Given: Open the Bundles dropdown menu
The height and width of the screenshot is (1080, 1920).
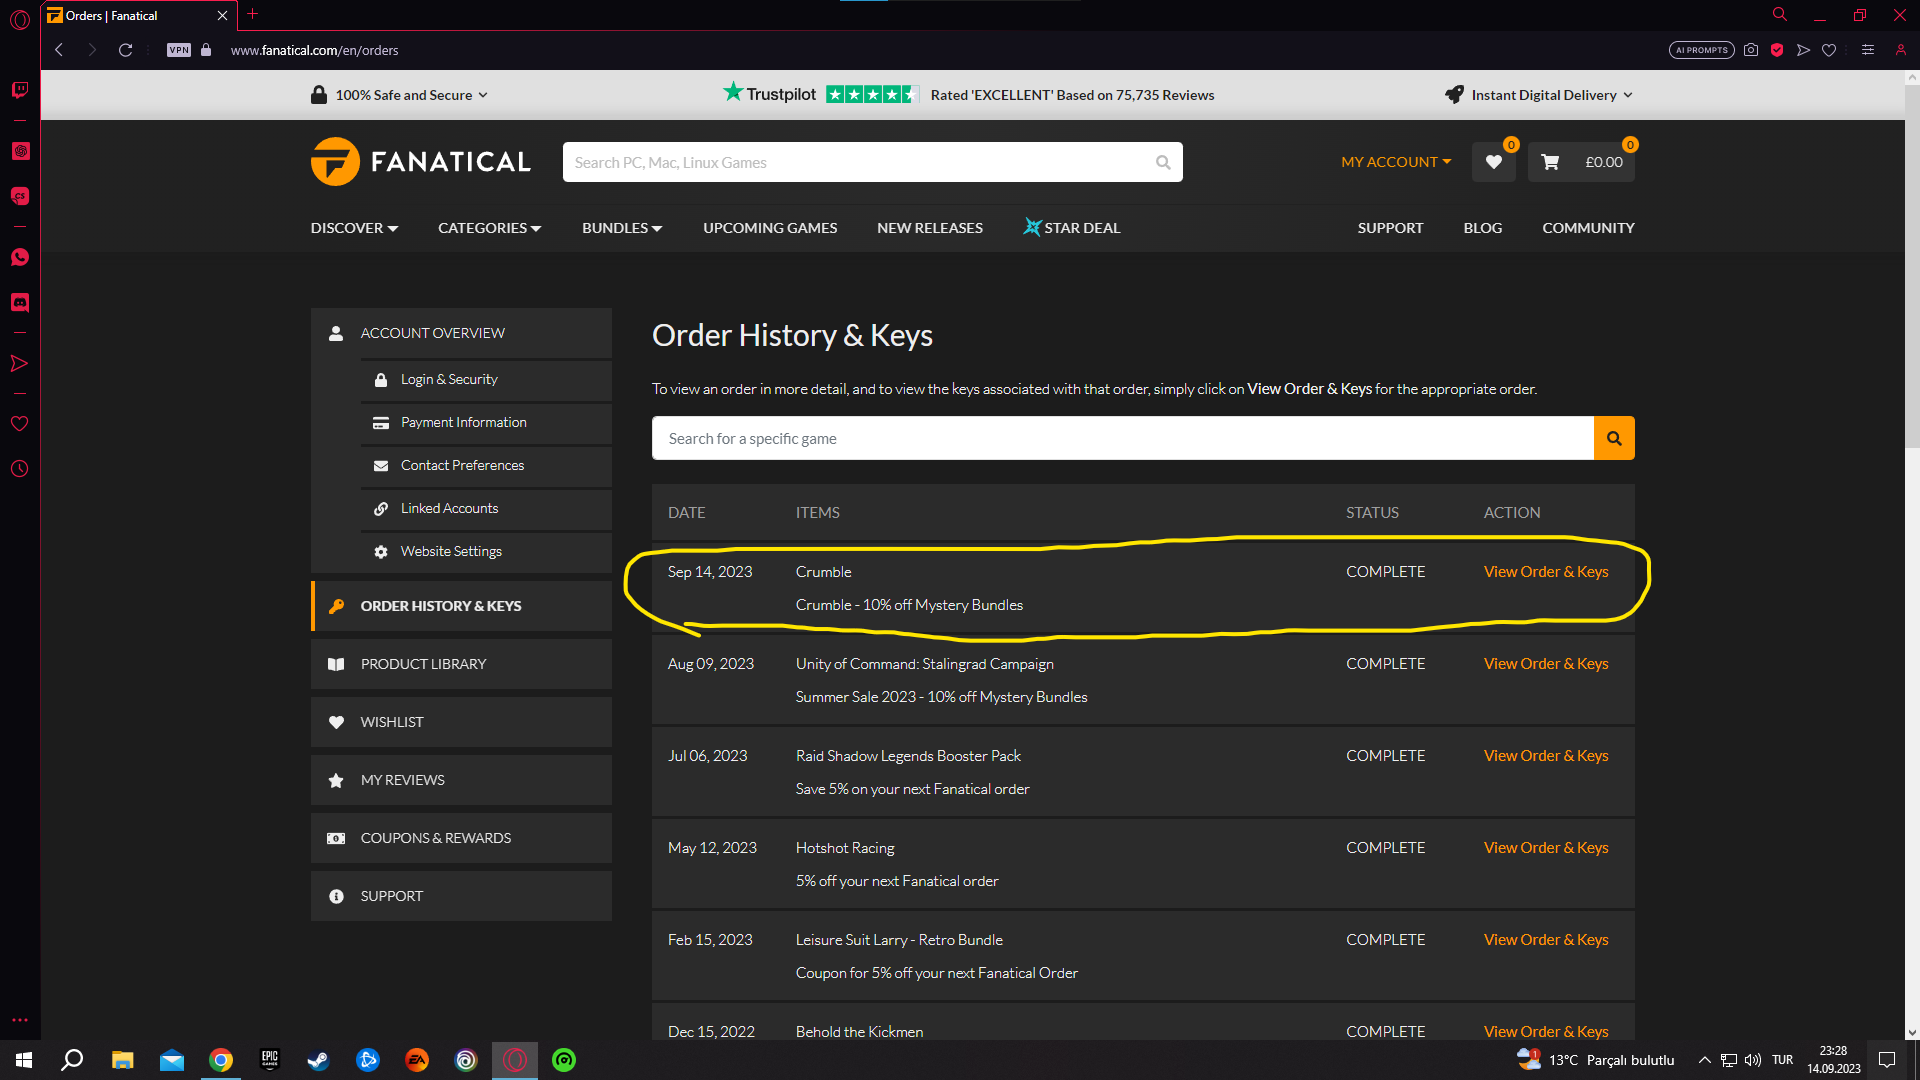Looking at the screenshot, I should [x=621, y=228].
